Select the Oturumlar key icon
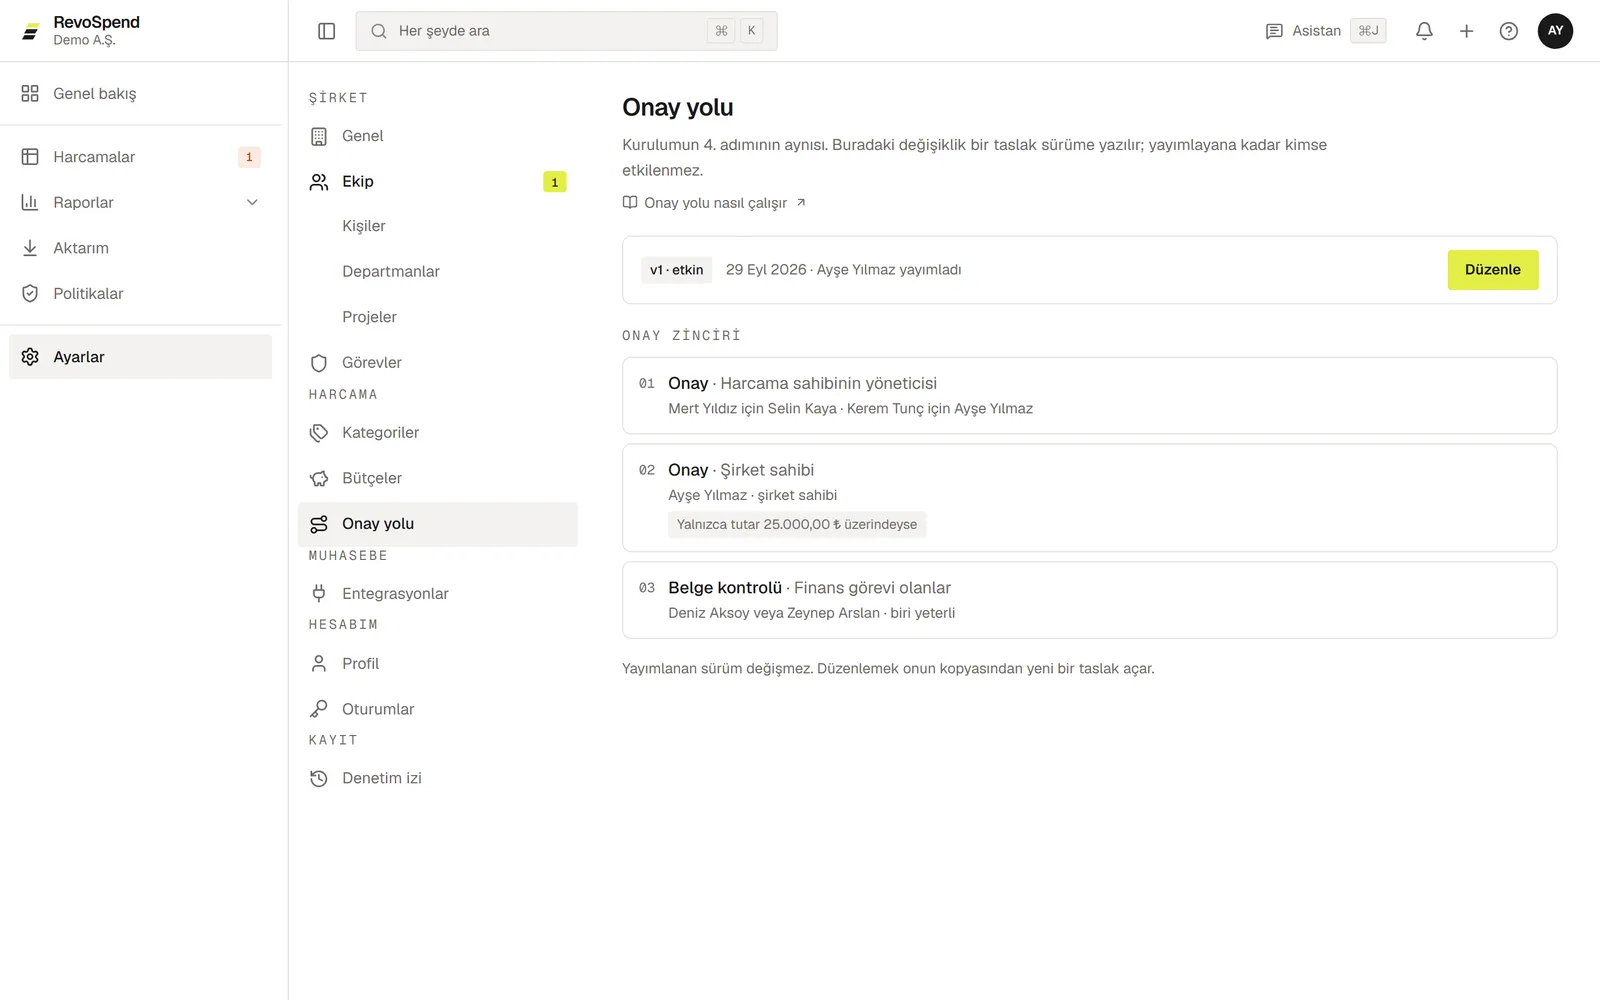This screenshot has width=1600, height=1000. click(x=319, y=709)
